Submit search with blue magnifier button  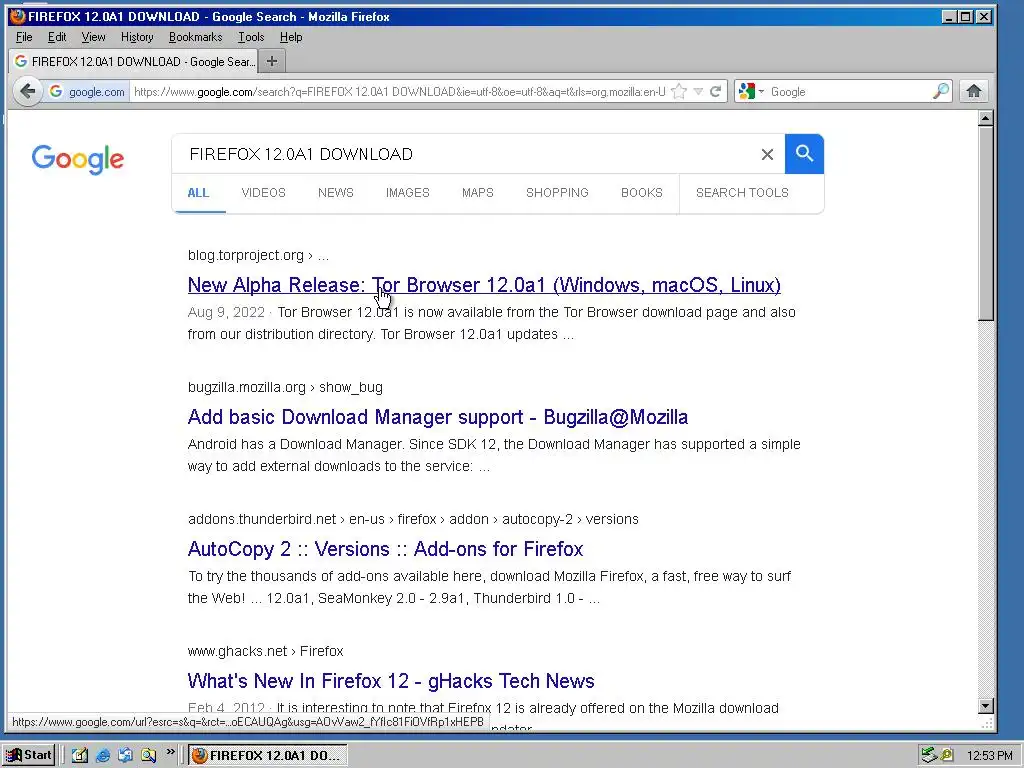tap(805, 154)
